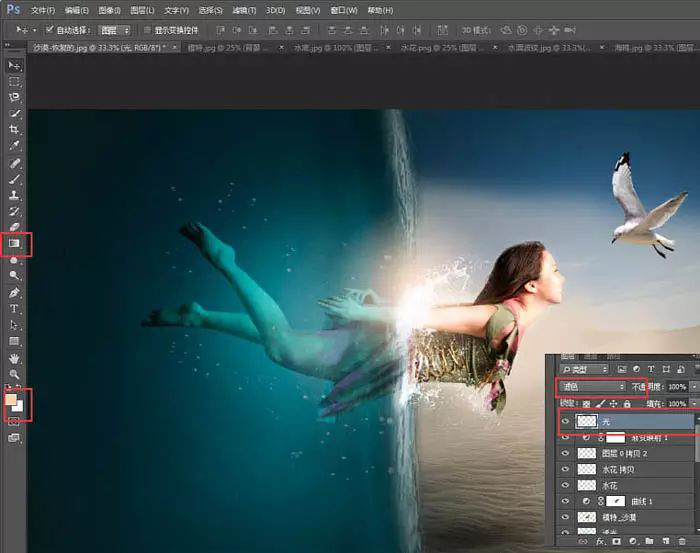
Task: Enable the 显示变换控件 checkbox
Action: pos(147,30)
